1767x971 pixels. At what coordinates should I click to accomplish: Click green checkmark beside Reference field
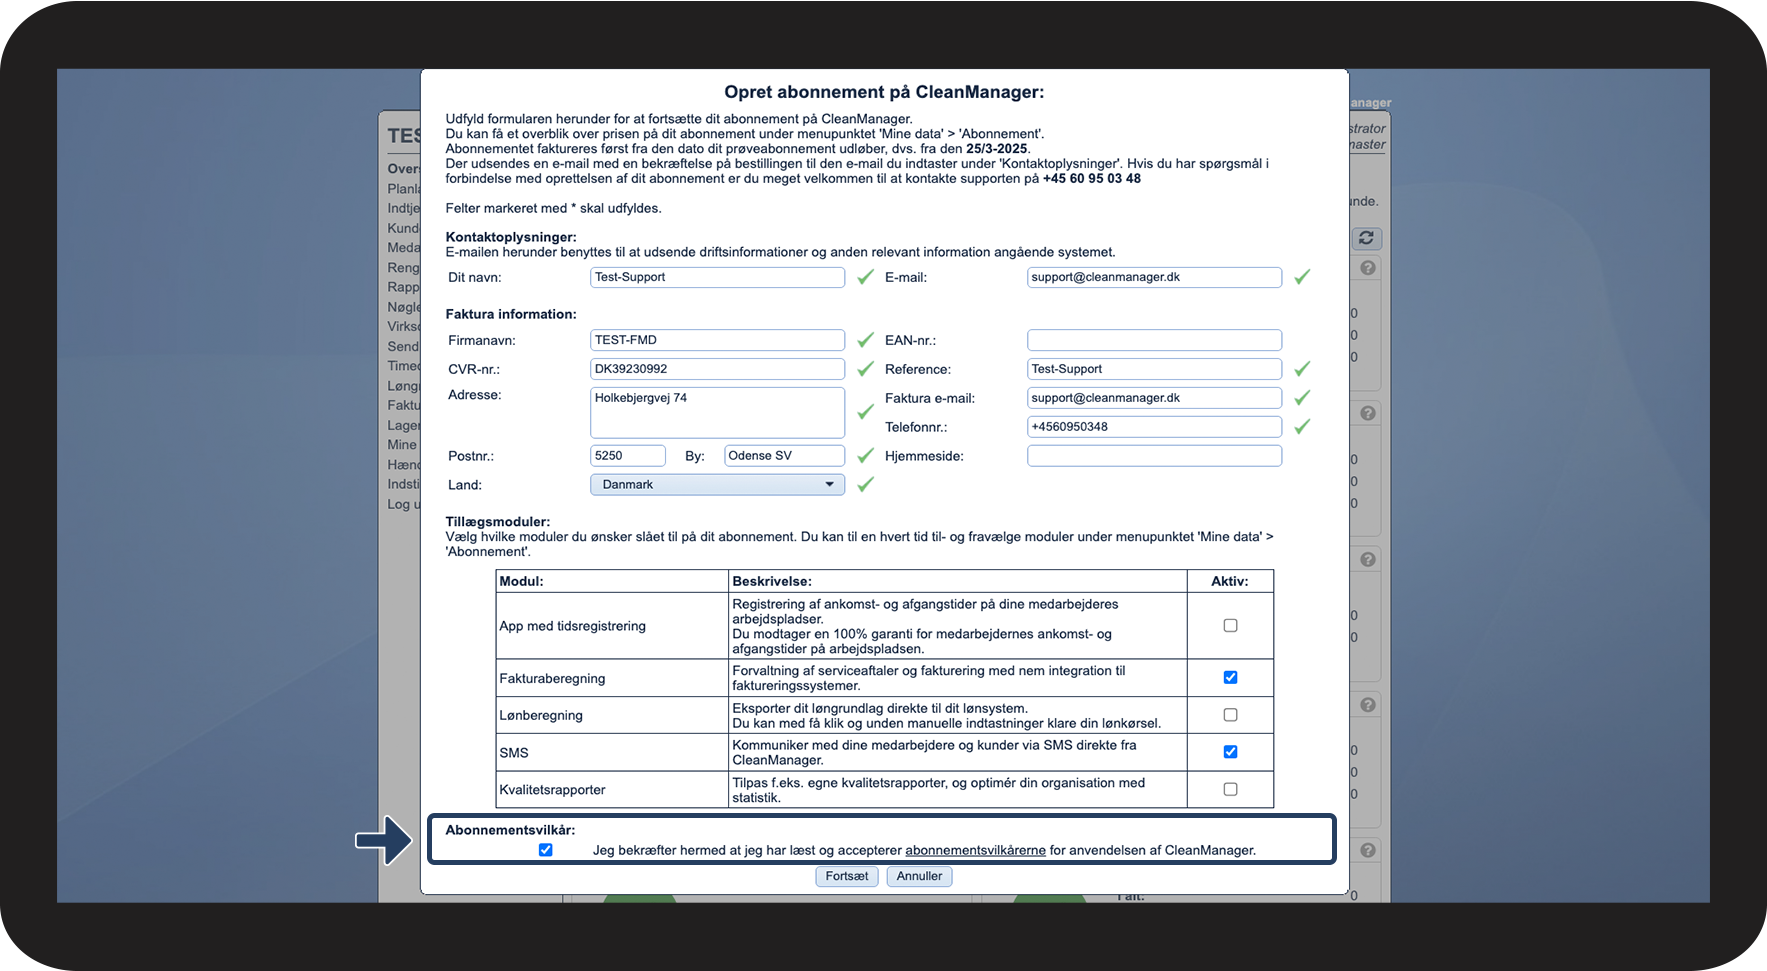coord(1302,369)
